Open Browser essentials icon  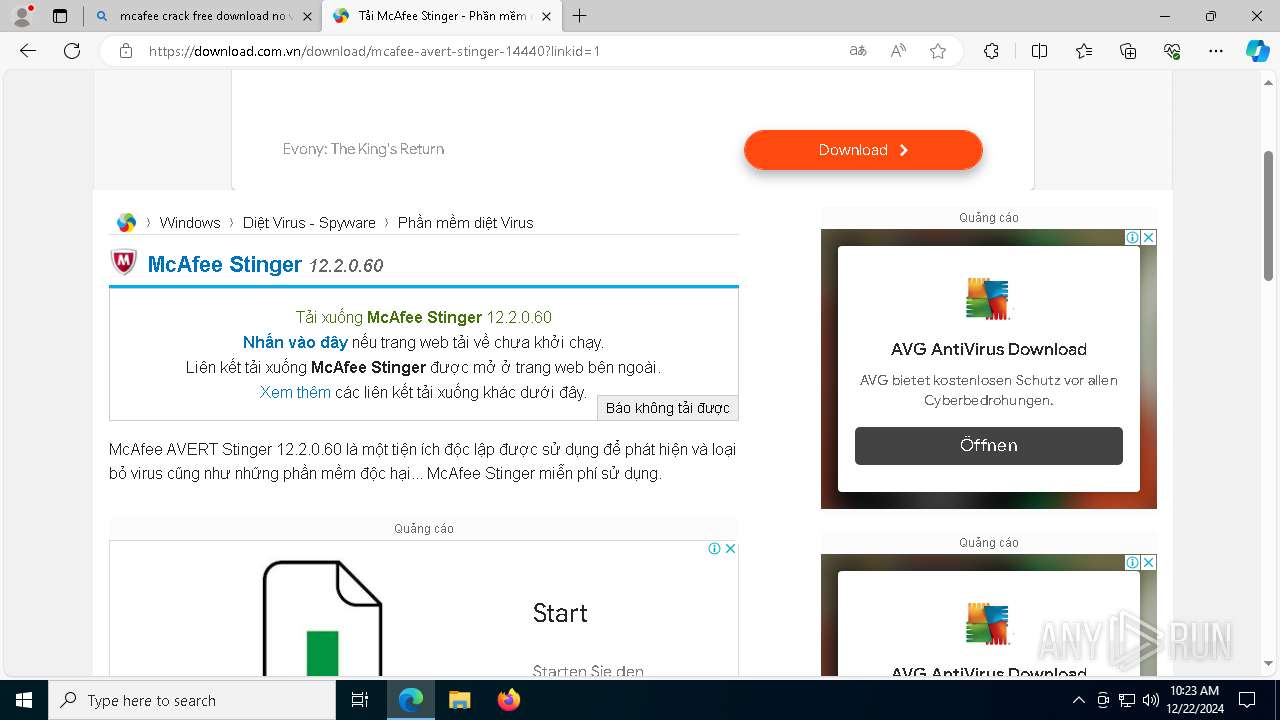(x=1172, y=51)
